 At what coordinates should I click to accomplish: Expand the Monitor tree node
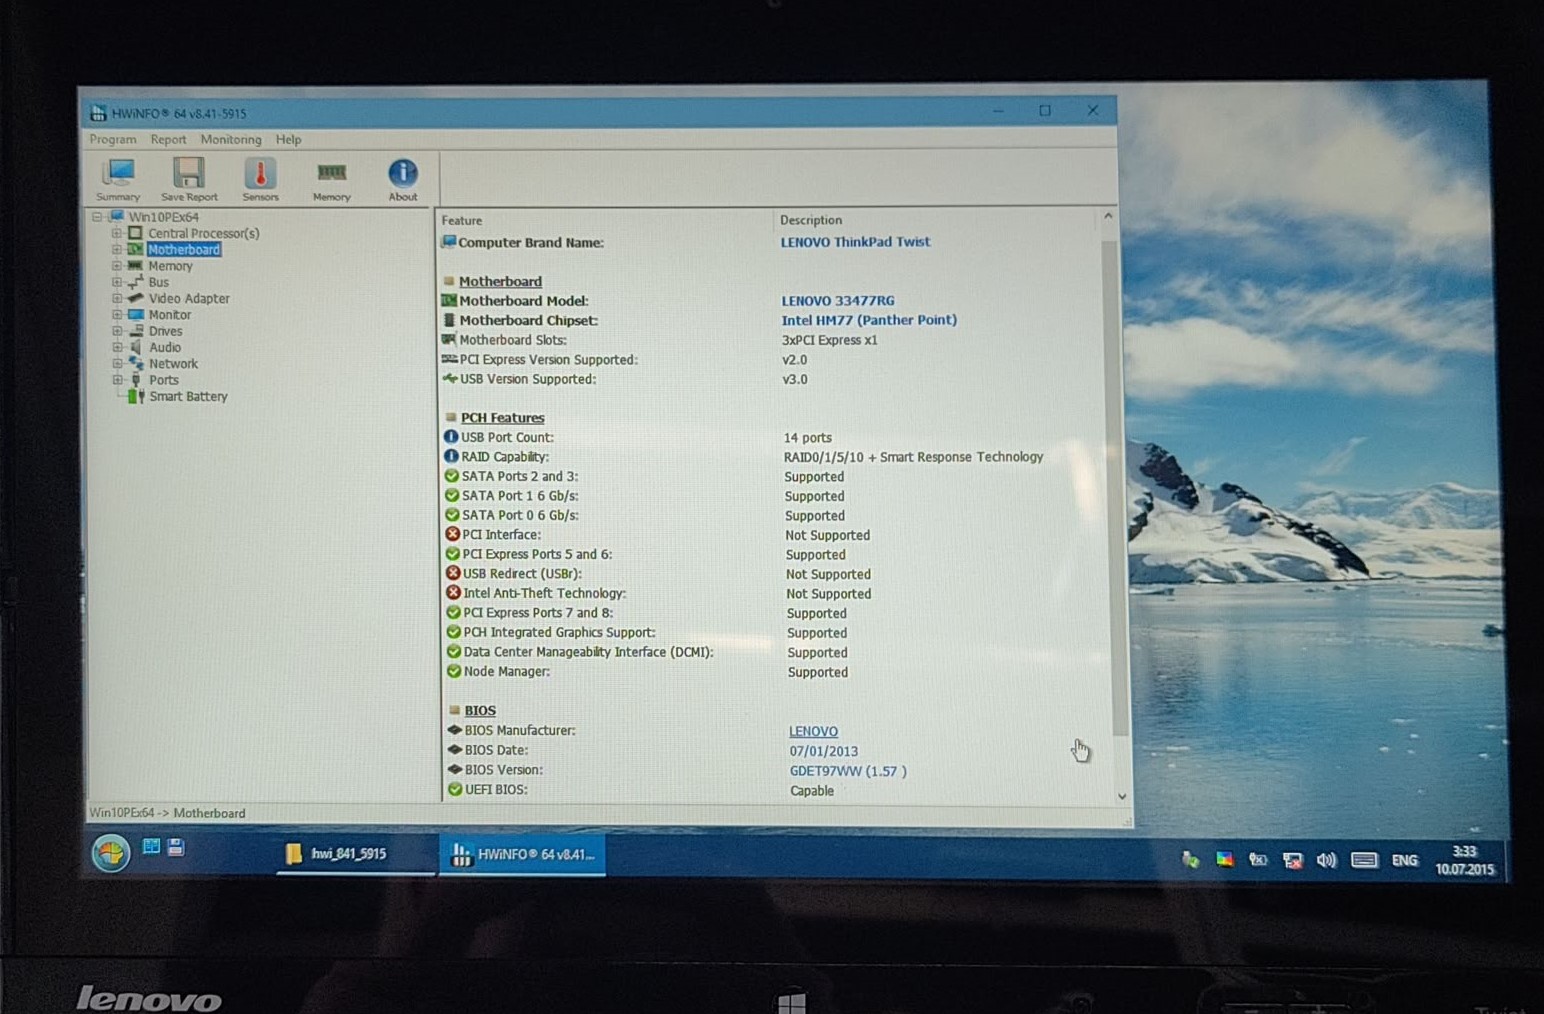(117, 314)
